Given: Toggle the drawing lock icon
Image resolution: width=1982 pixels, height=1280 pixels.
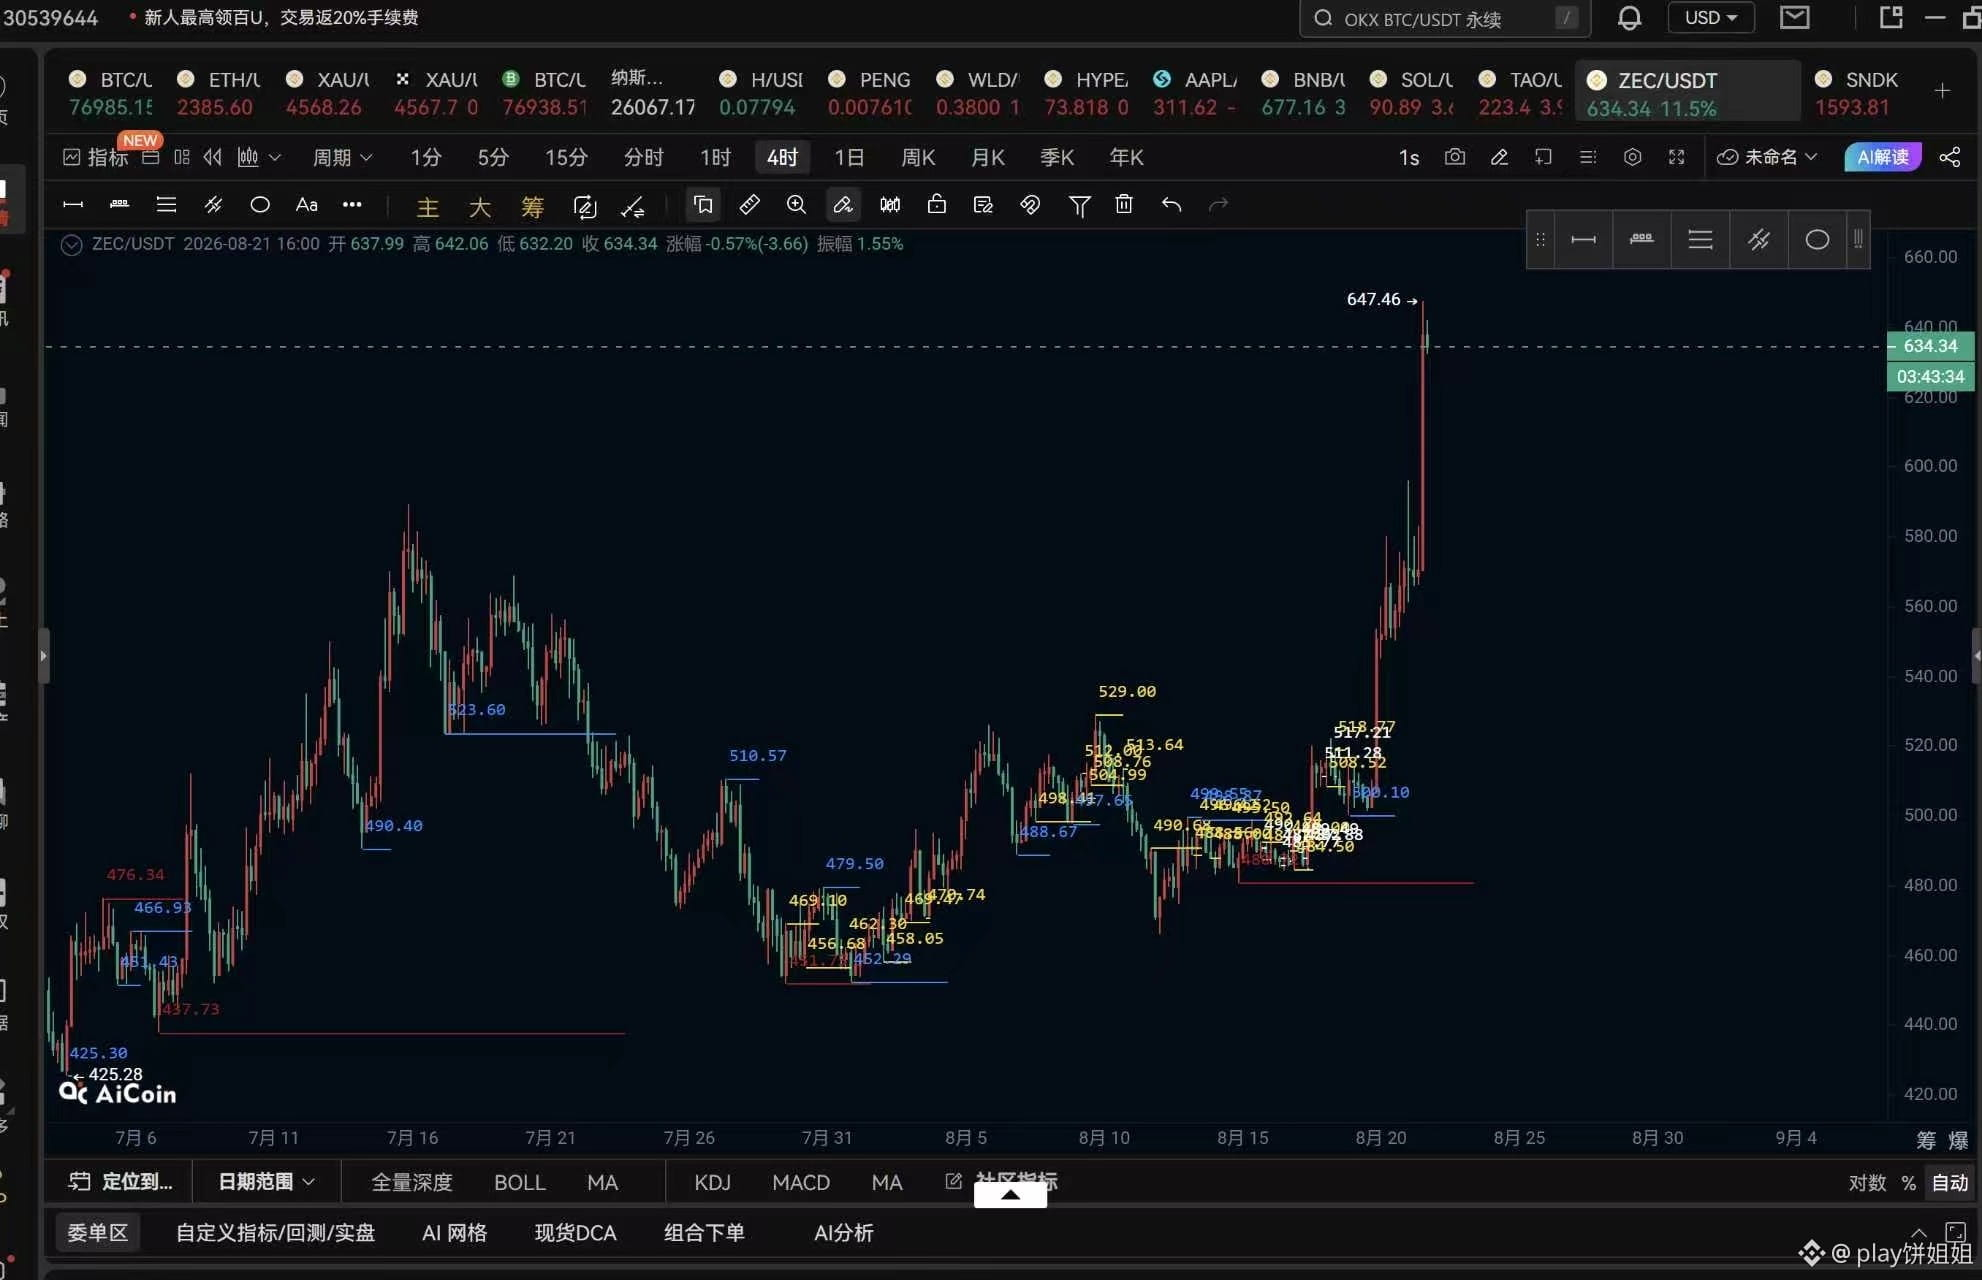Looking at the screenshot, I should (937, 205).
